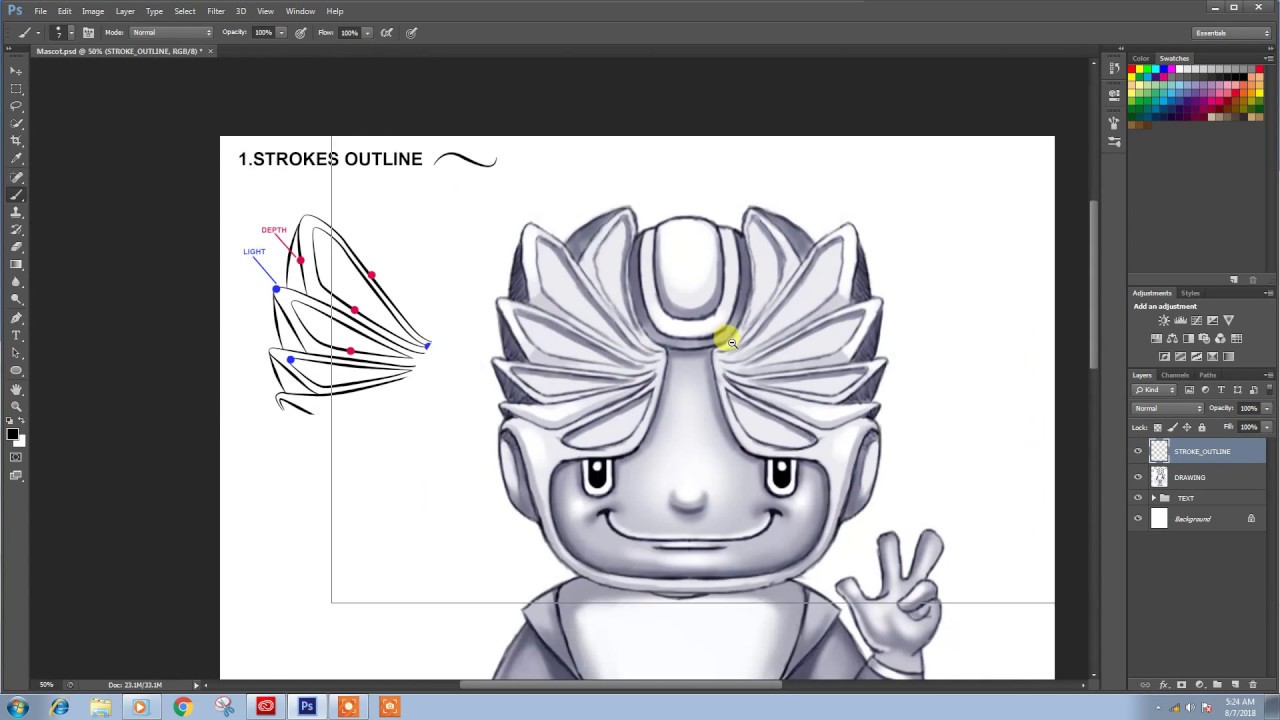Hide the STROKE_OUTLINE layer
The height and width of the screenshot is (720, 1280).
(x=1138, y=451)
